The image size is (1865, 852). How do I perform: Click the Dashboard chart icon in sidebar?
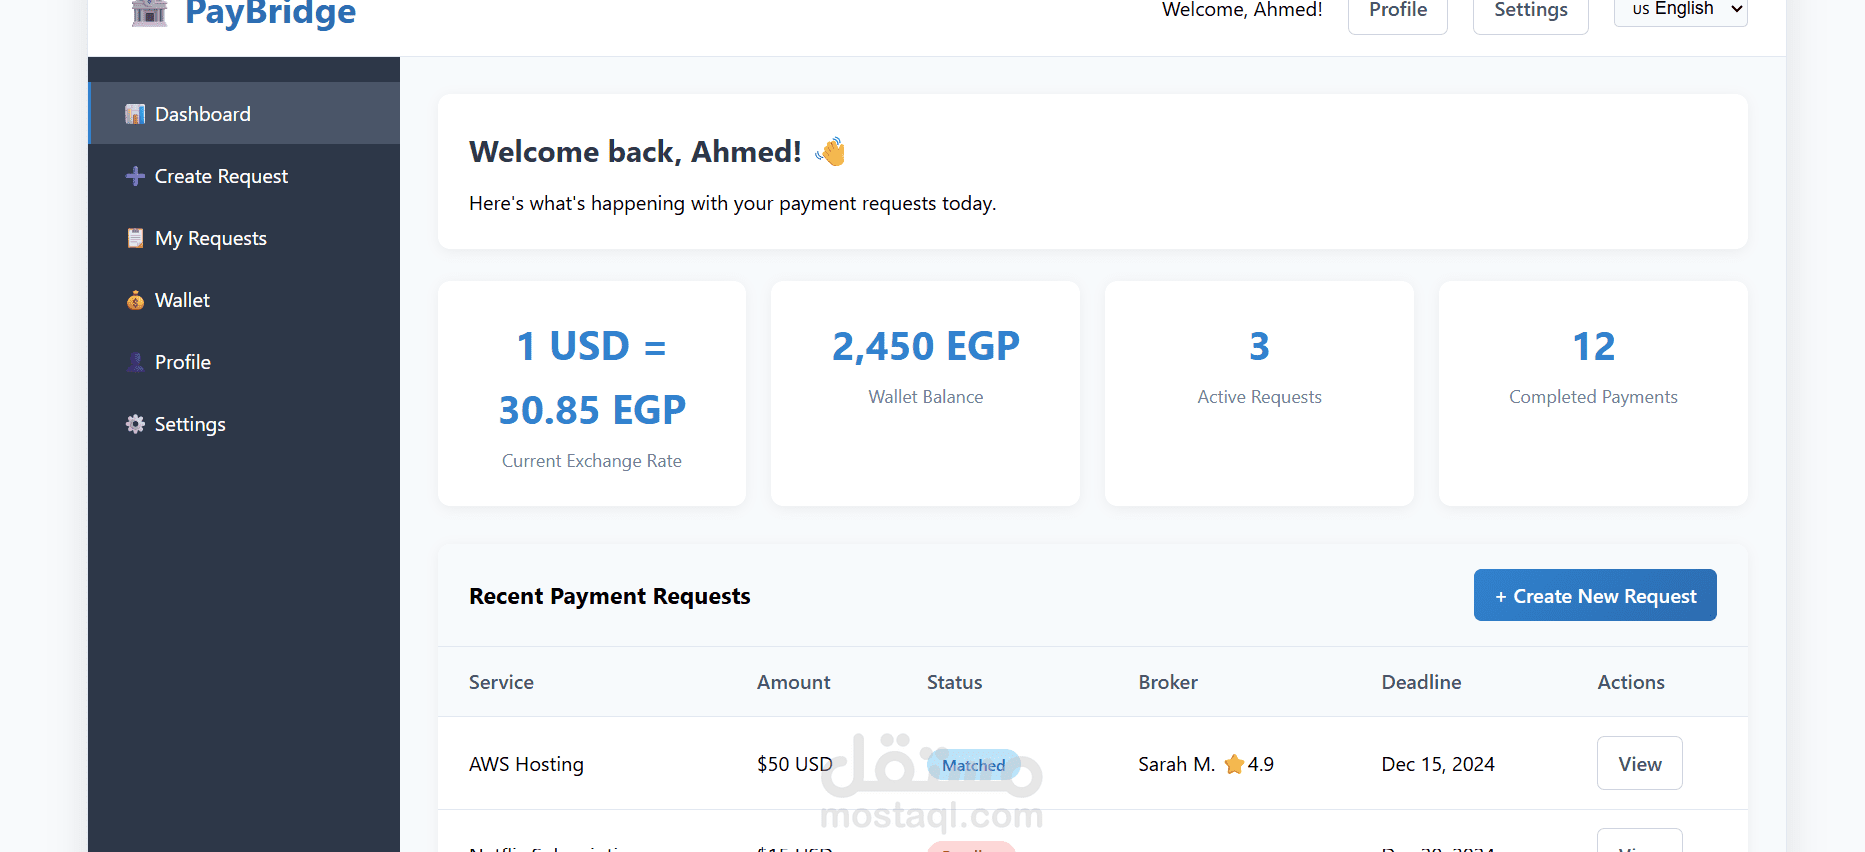pyautogui.click(x=135, y=114)
